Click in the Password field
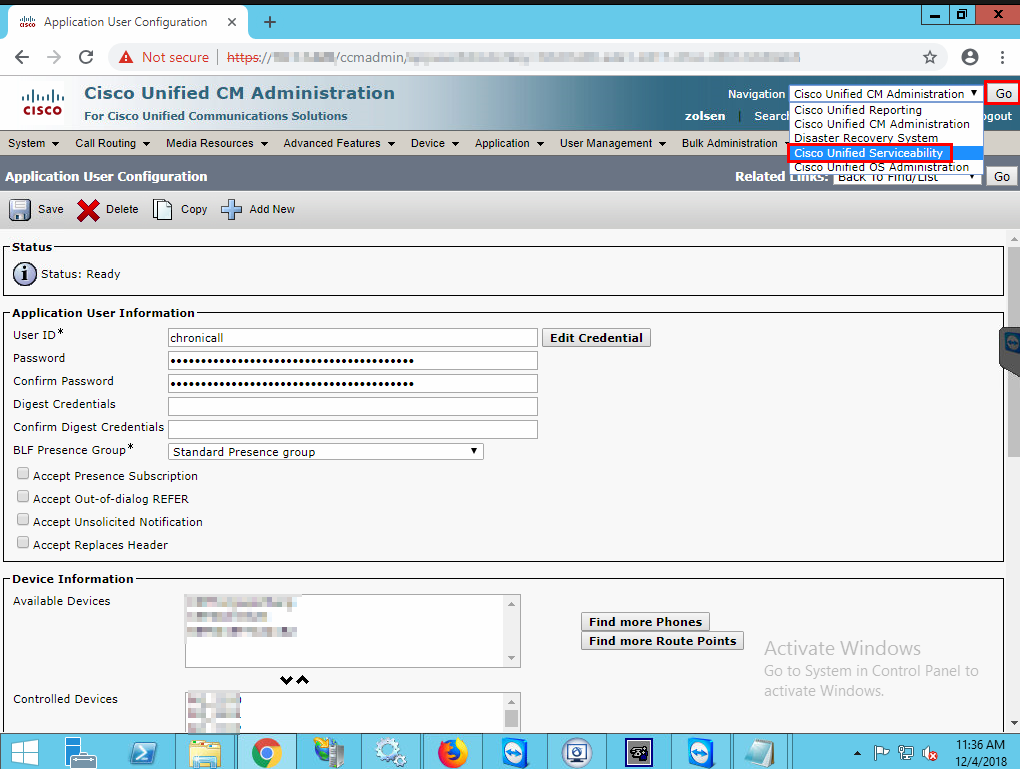 pyautogui.click(x=353, y=360)
